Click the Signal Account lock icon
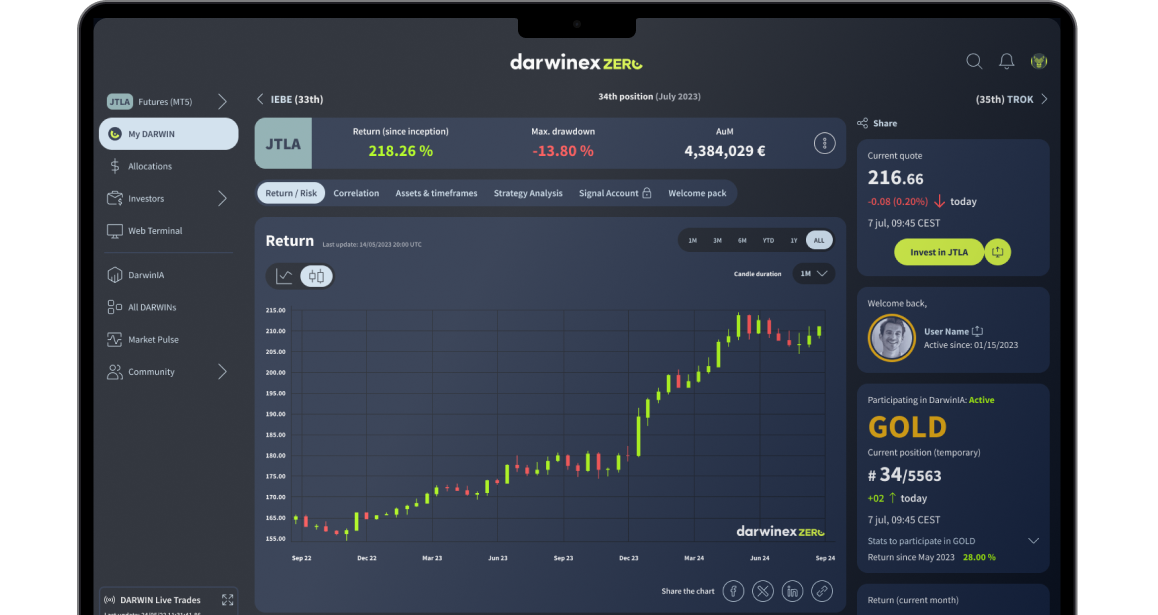Viewport: 1158px width, 615px height. point(647,193)
